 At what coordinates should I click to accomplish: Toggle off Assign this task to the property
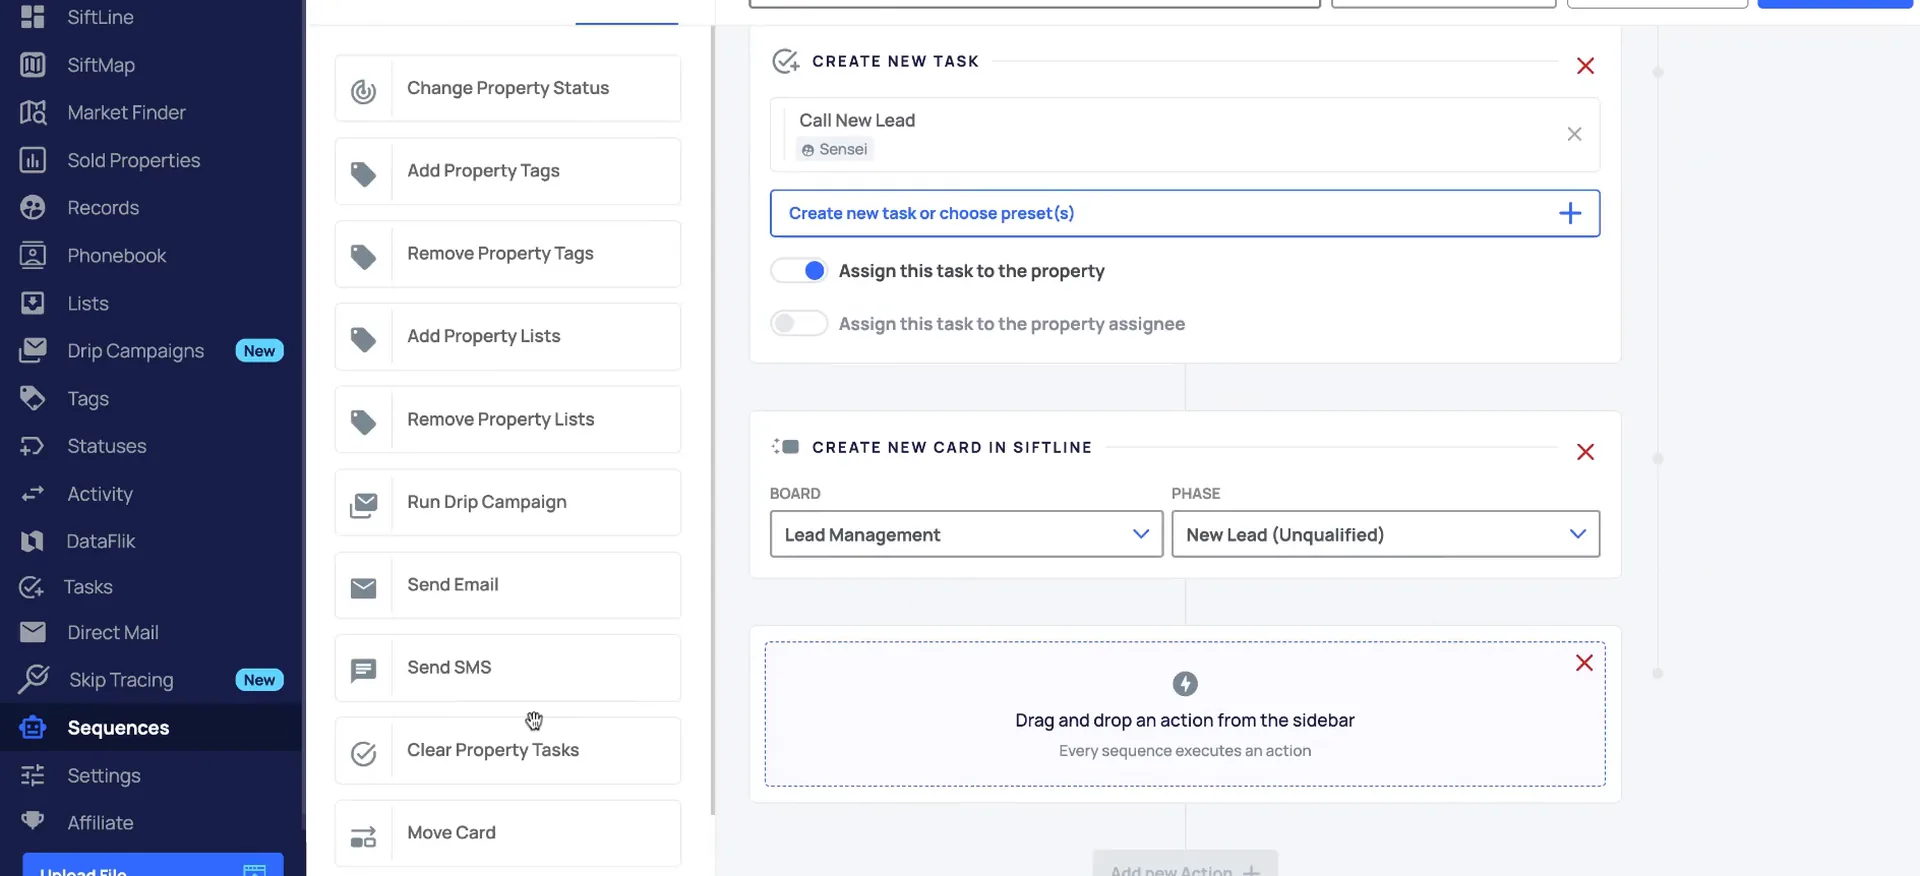799,271
